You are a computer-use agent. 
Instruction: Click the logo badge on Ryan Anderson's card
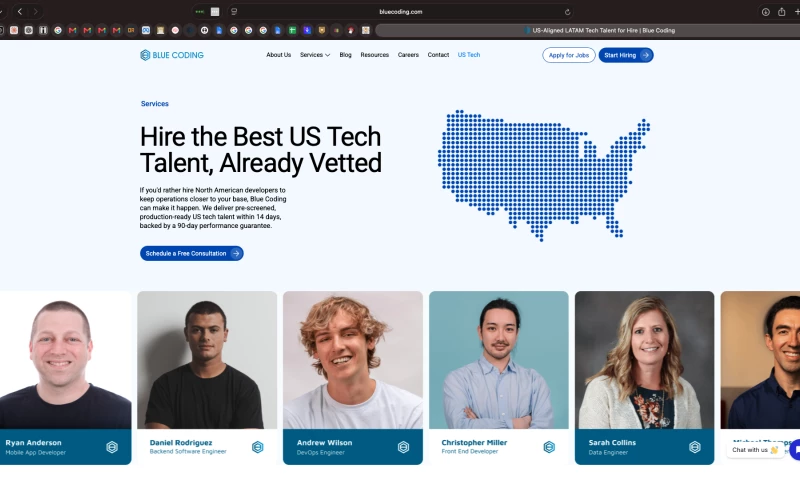(x=112, y=447)
